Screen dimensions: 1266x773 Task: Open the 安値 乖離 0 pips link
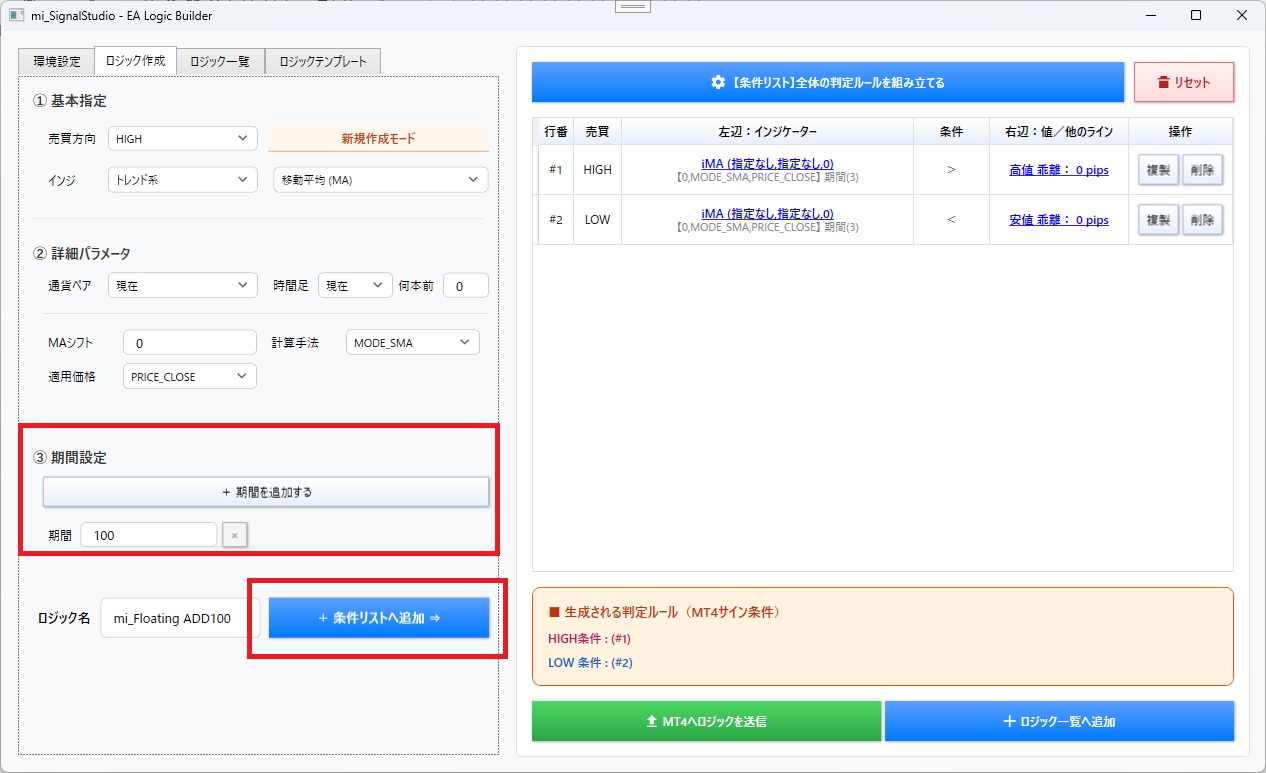[1059, 220]
